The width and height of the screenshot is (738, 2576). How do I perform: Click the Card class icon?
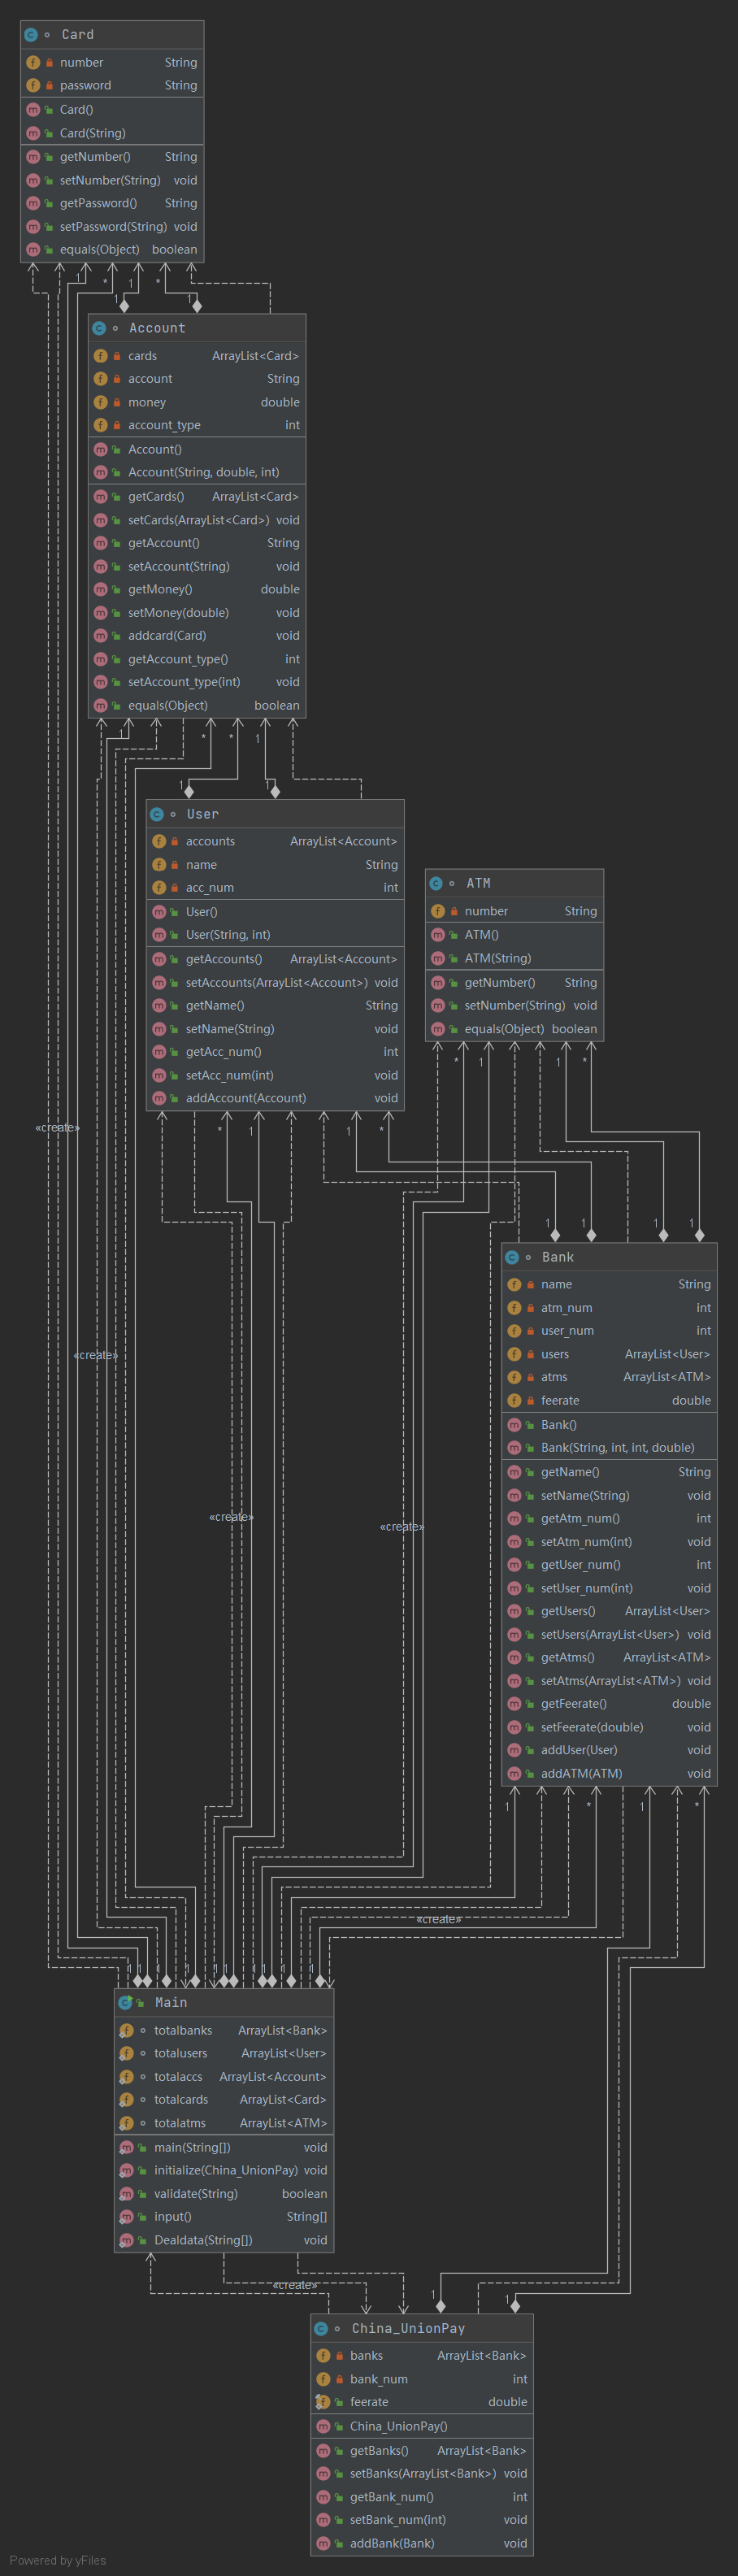click(x=31, y=35)
